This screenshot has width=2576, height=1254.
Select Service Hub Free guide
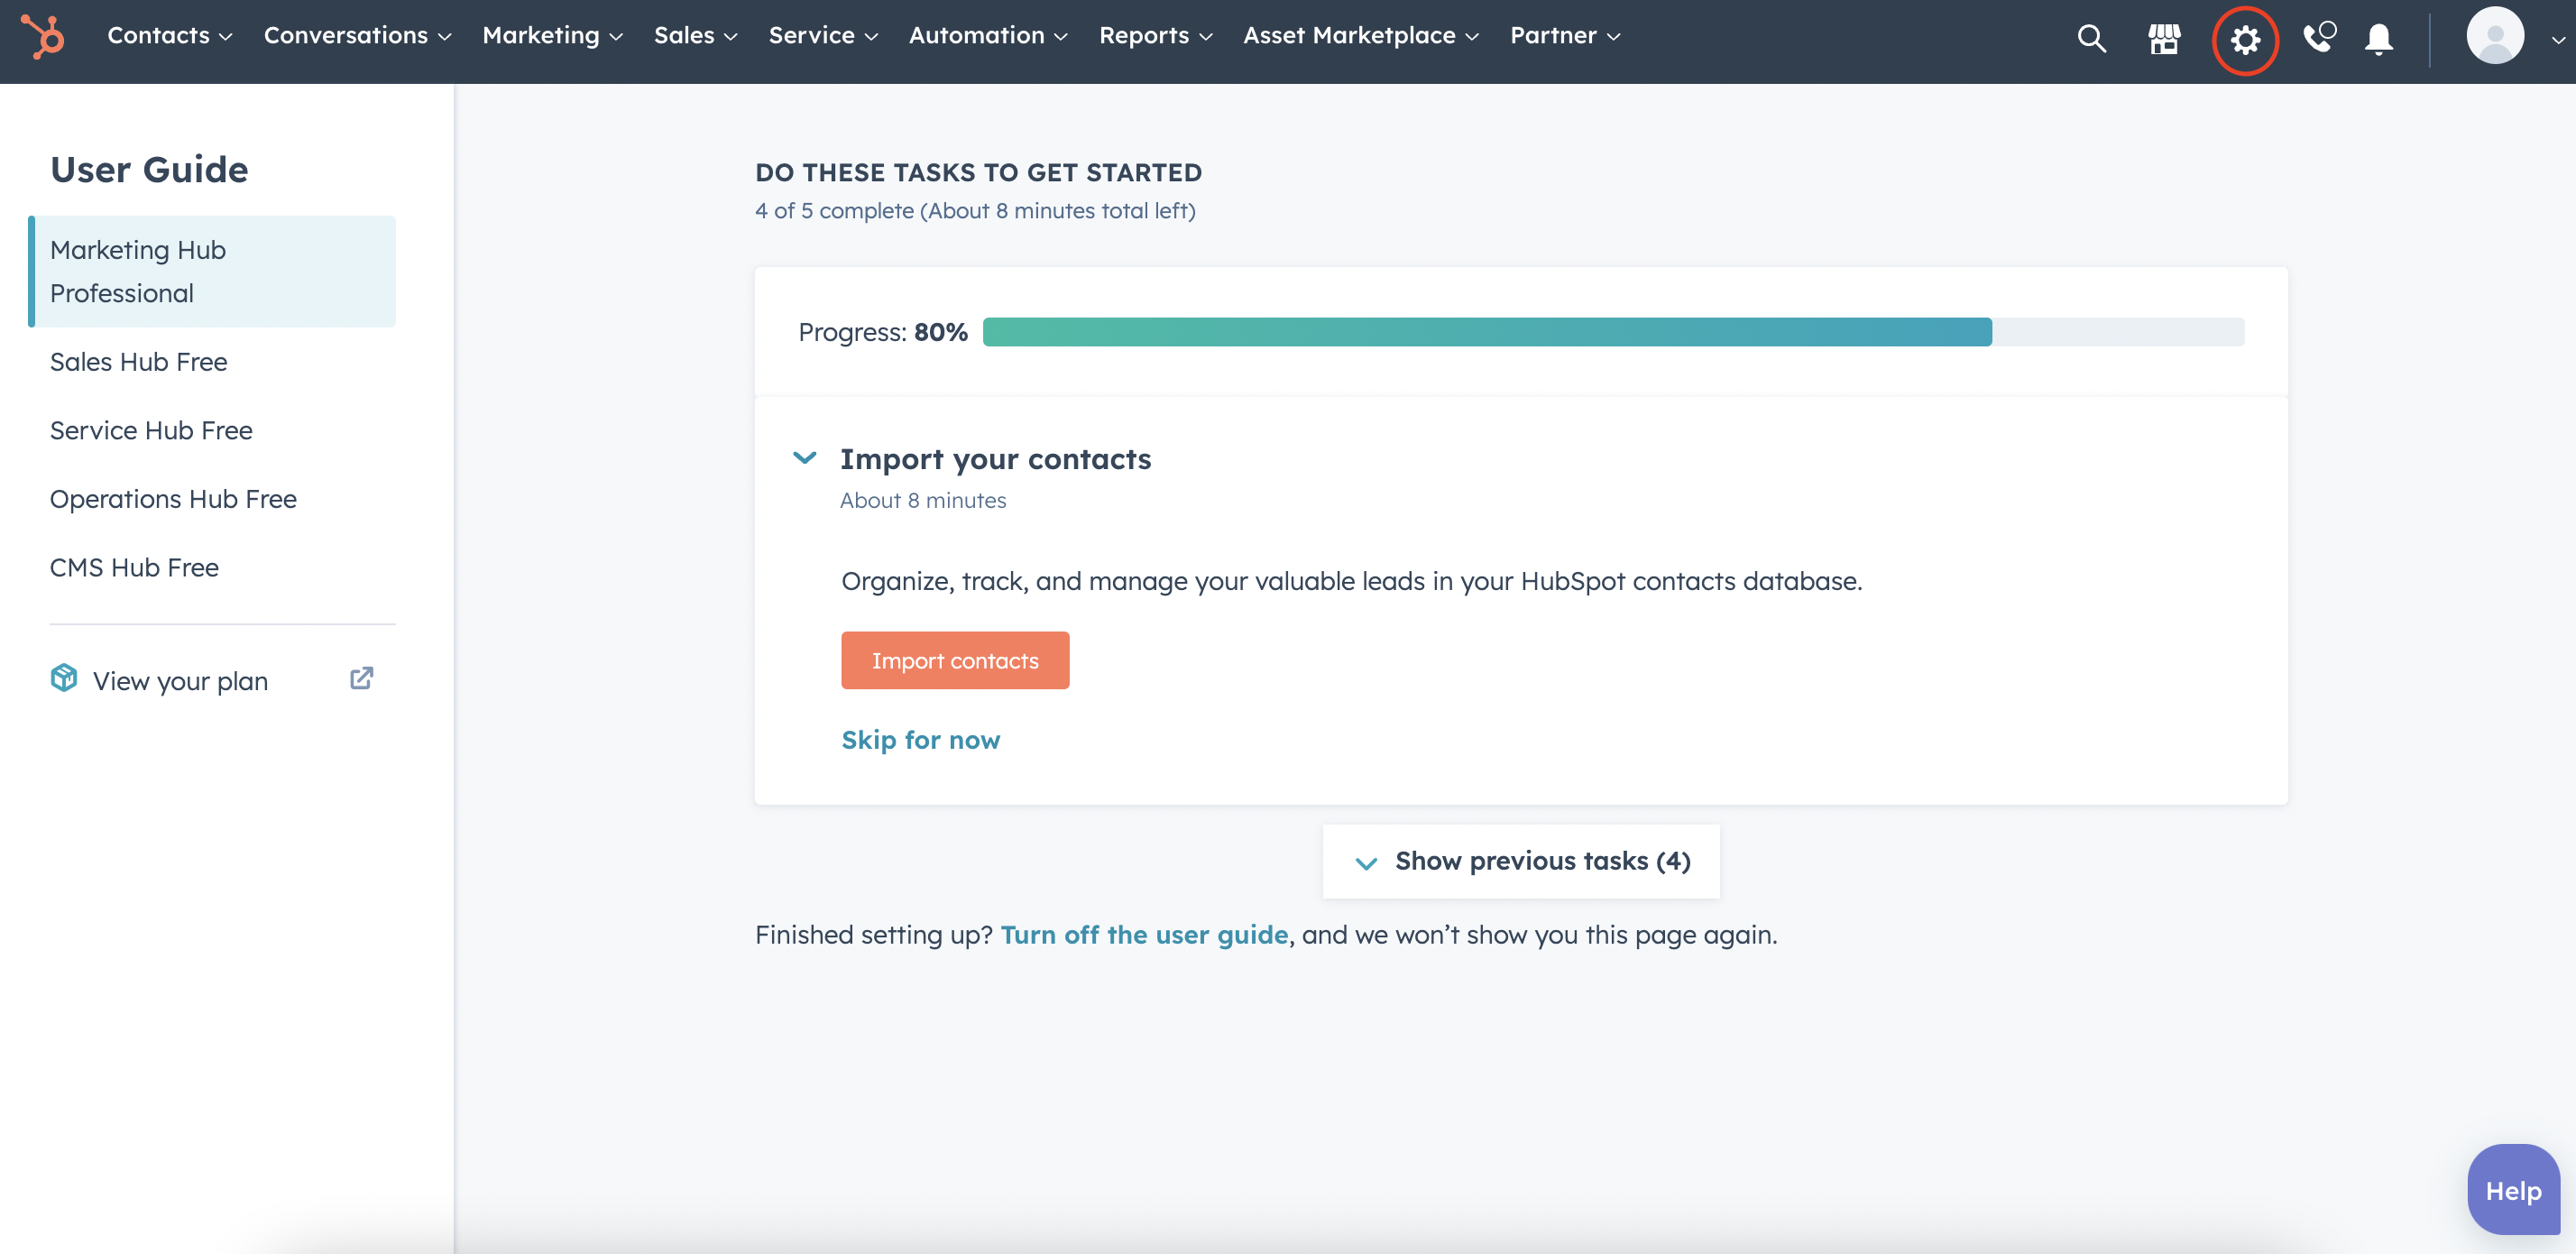coord(151,430)
